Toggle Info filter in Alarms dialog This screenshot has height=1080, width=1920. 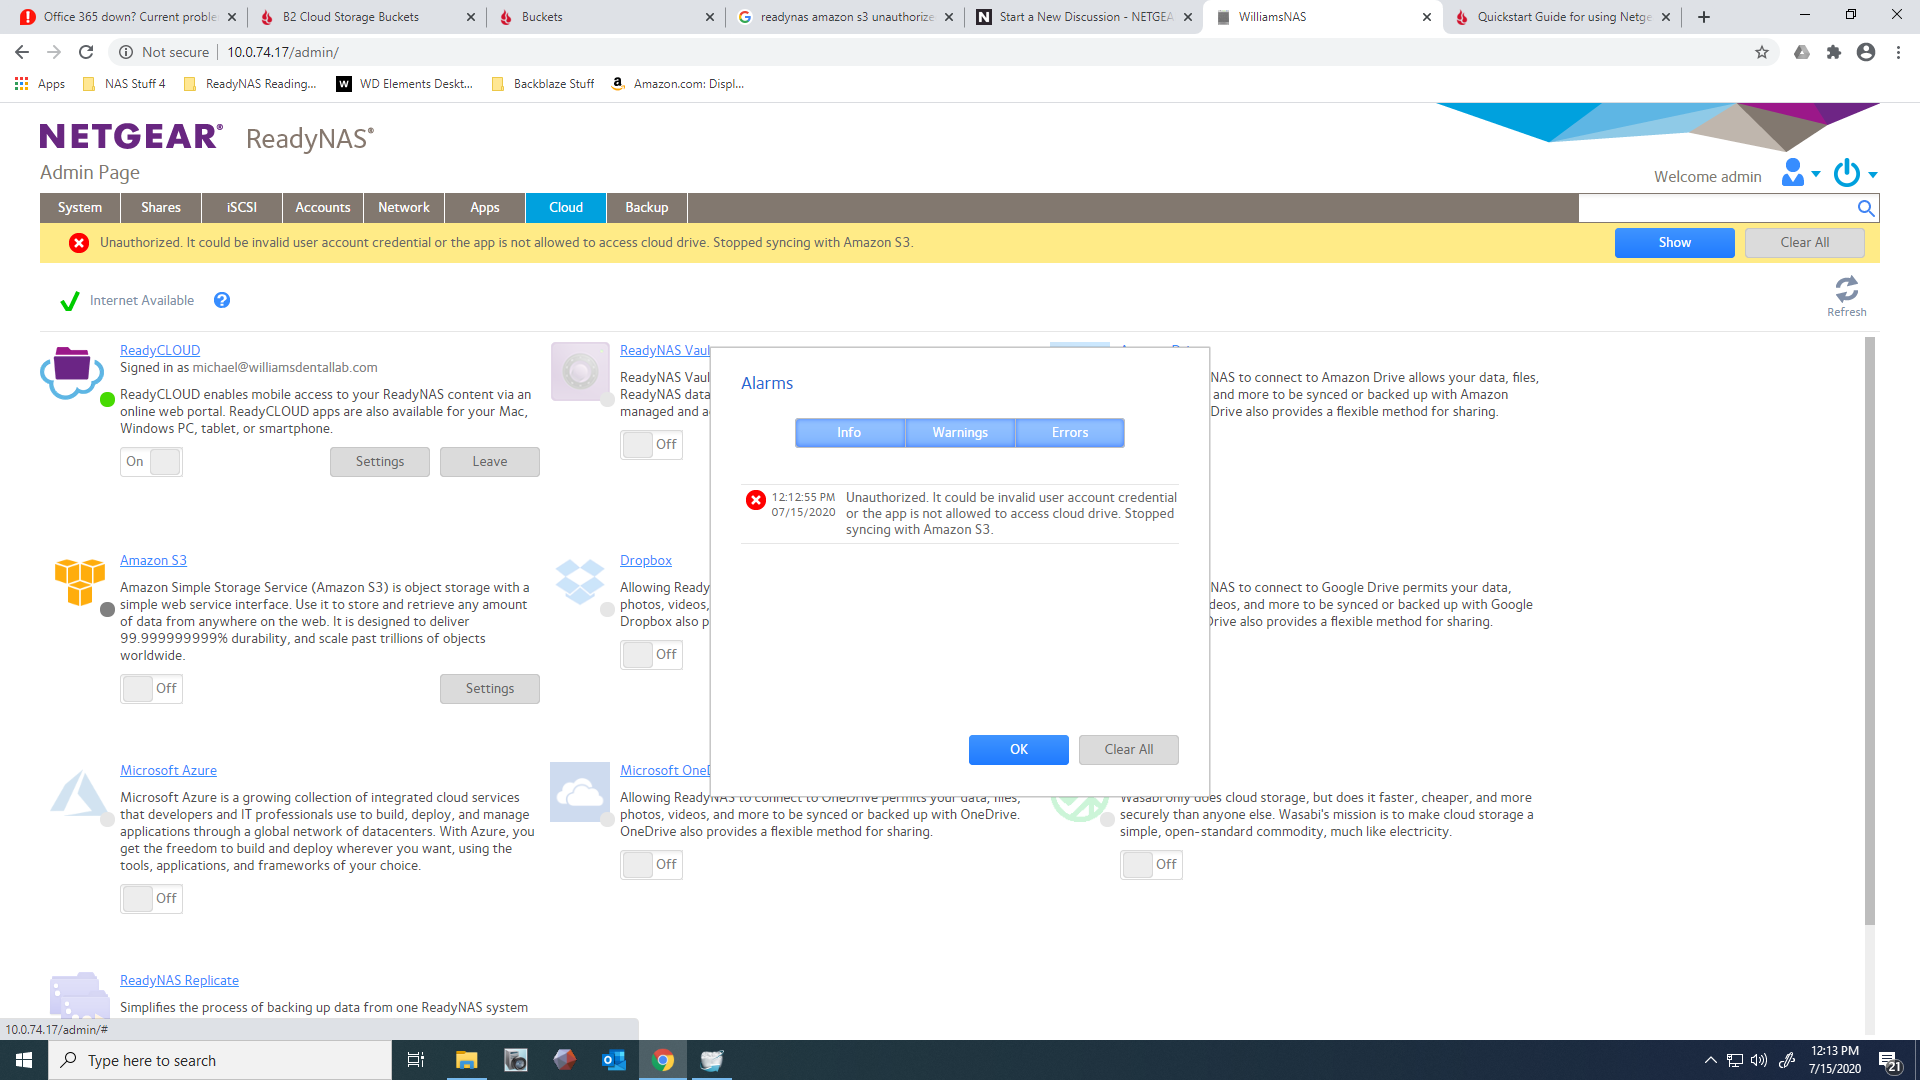tap(849, 433)
